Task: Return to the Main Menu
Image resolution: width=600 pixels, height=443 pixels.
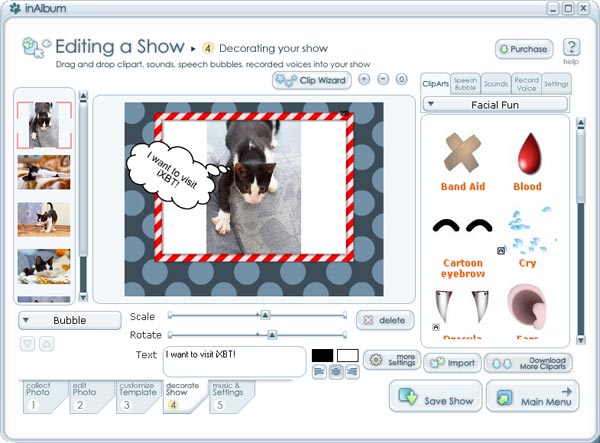Action: tap(533, 396)
